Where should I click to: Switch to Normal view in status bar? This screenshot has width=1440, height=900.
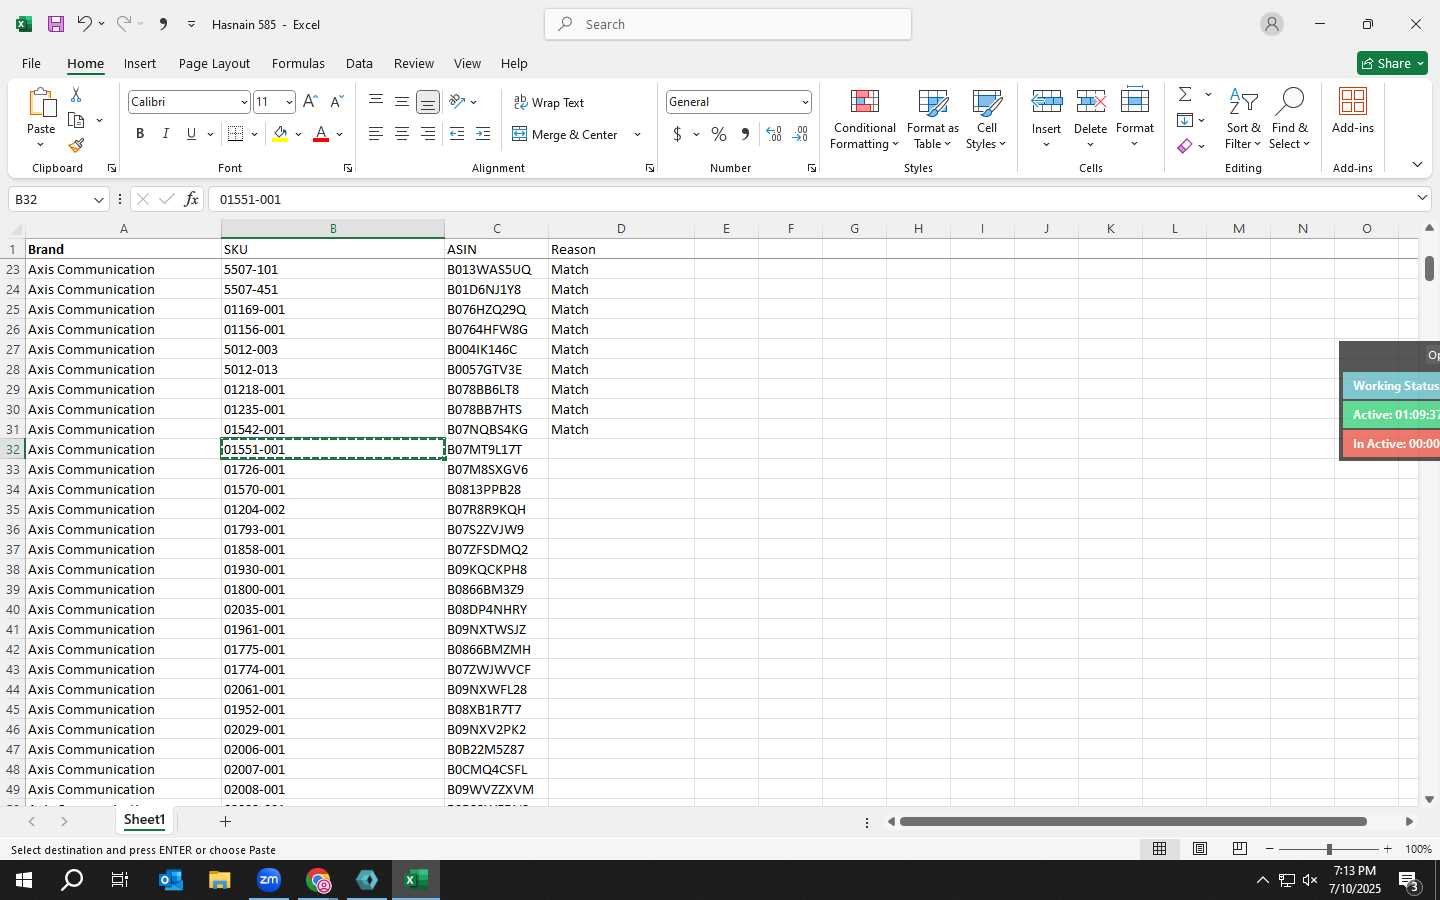(1159, 848)
